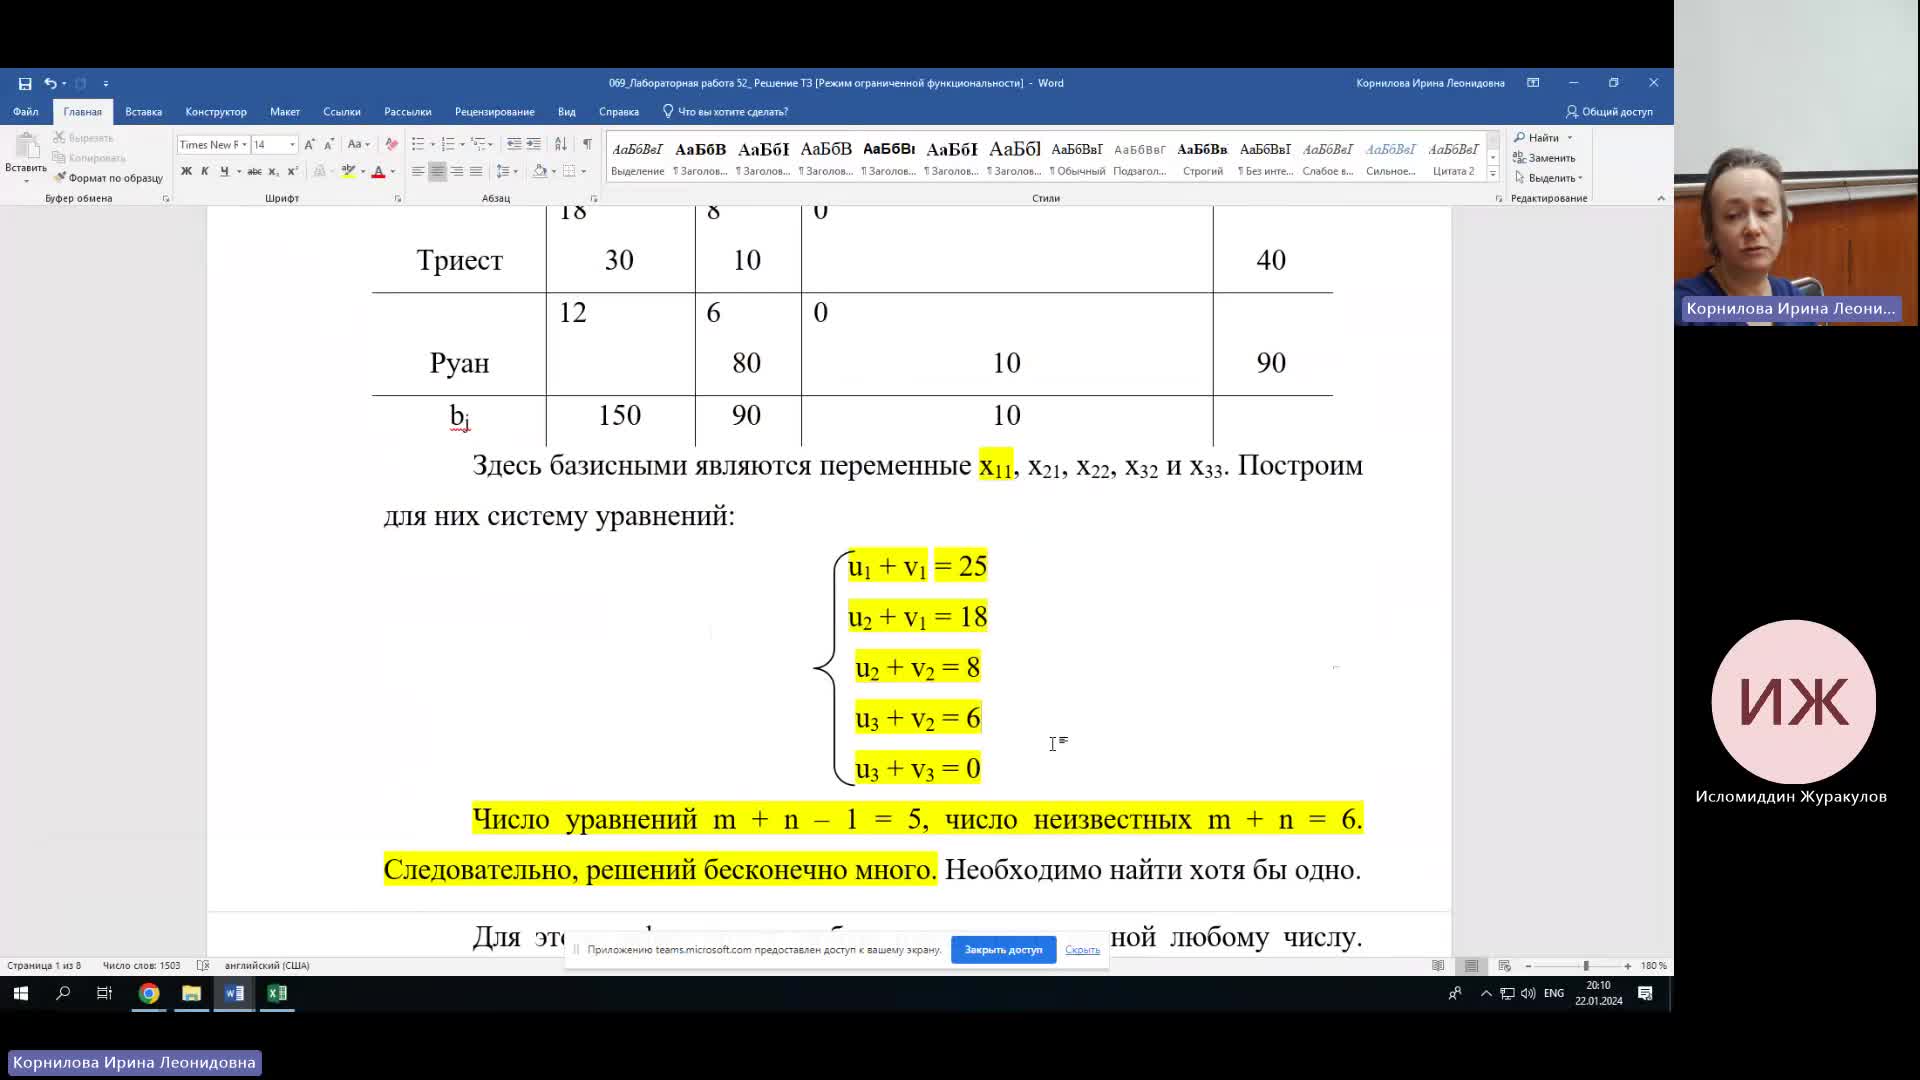Click the proofing status icon in the status bar
Screen dimensions: 1920x1080
pos(203,965)
